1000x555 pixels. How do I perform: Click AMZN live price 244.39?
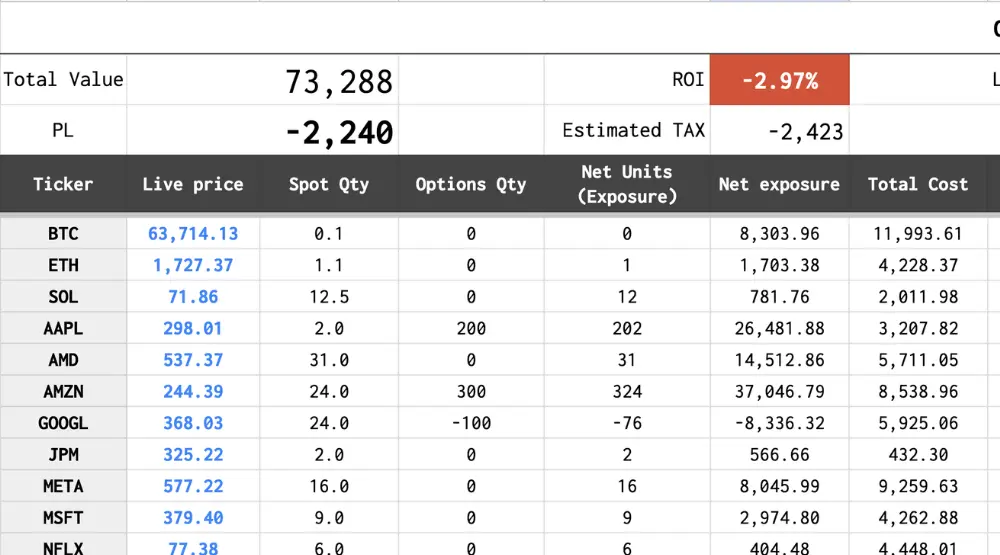[193, 391]
